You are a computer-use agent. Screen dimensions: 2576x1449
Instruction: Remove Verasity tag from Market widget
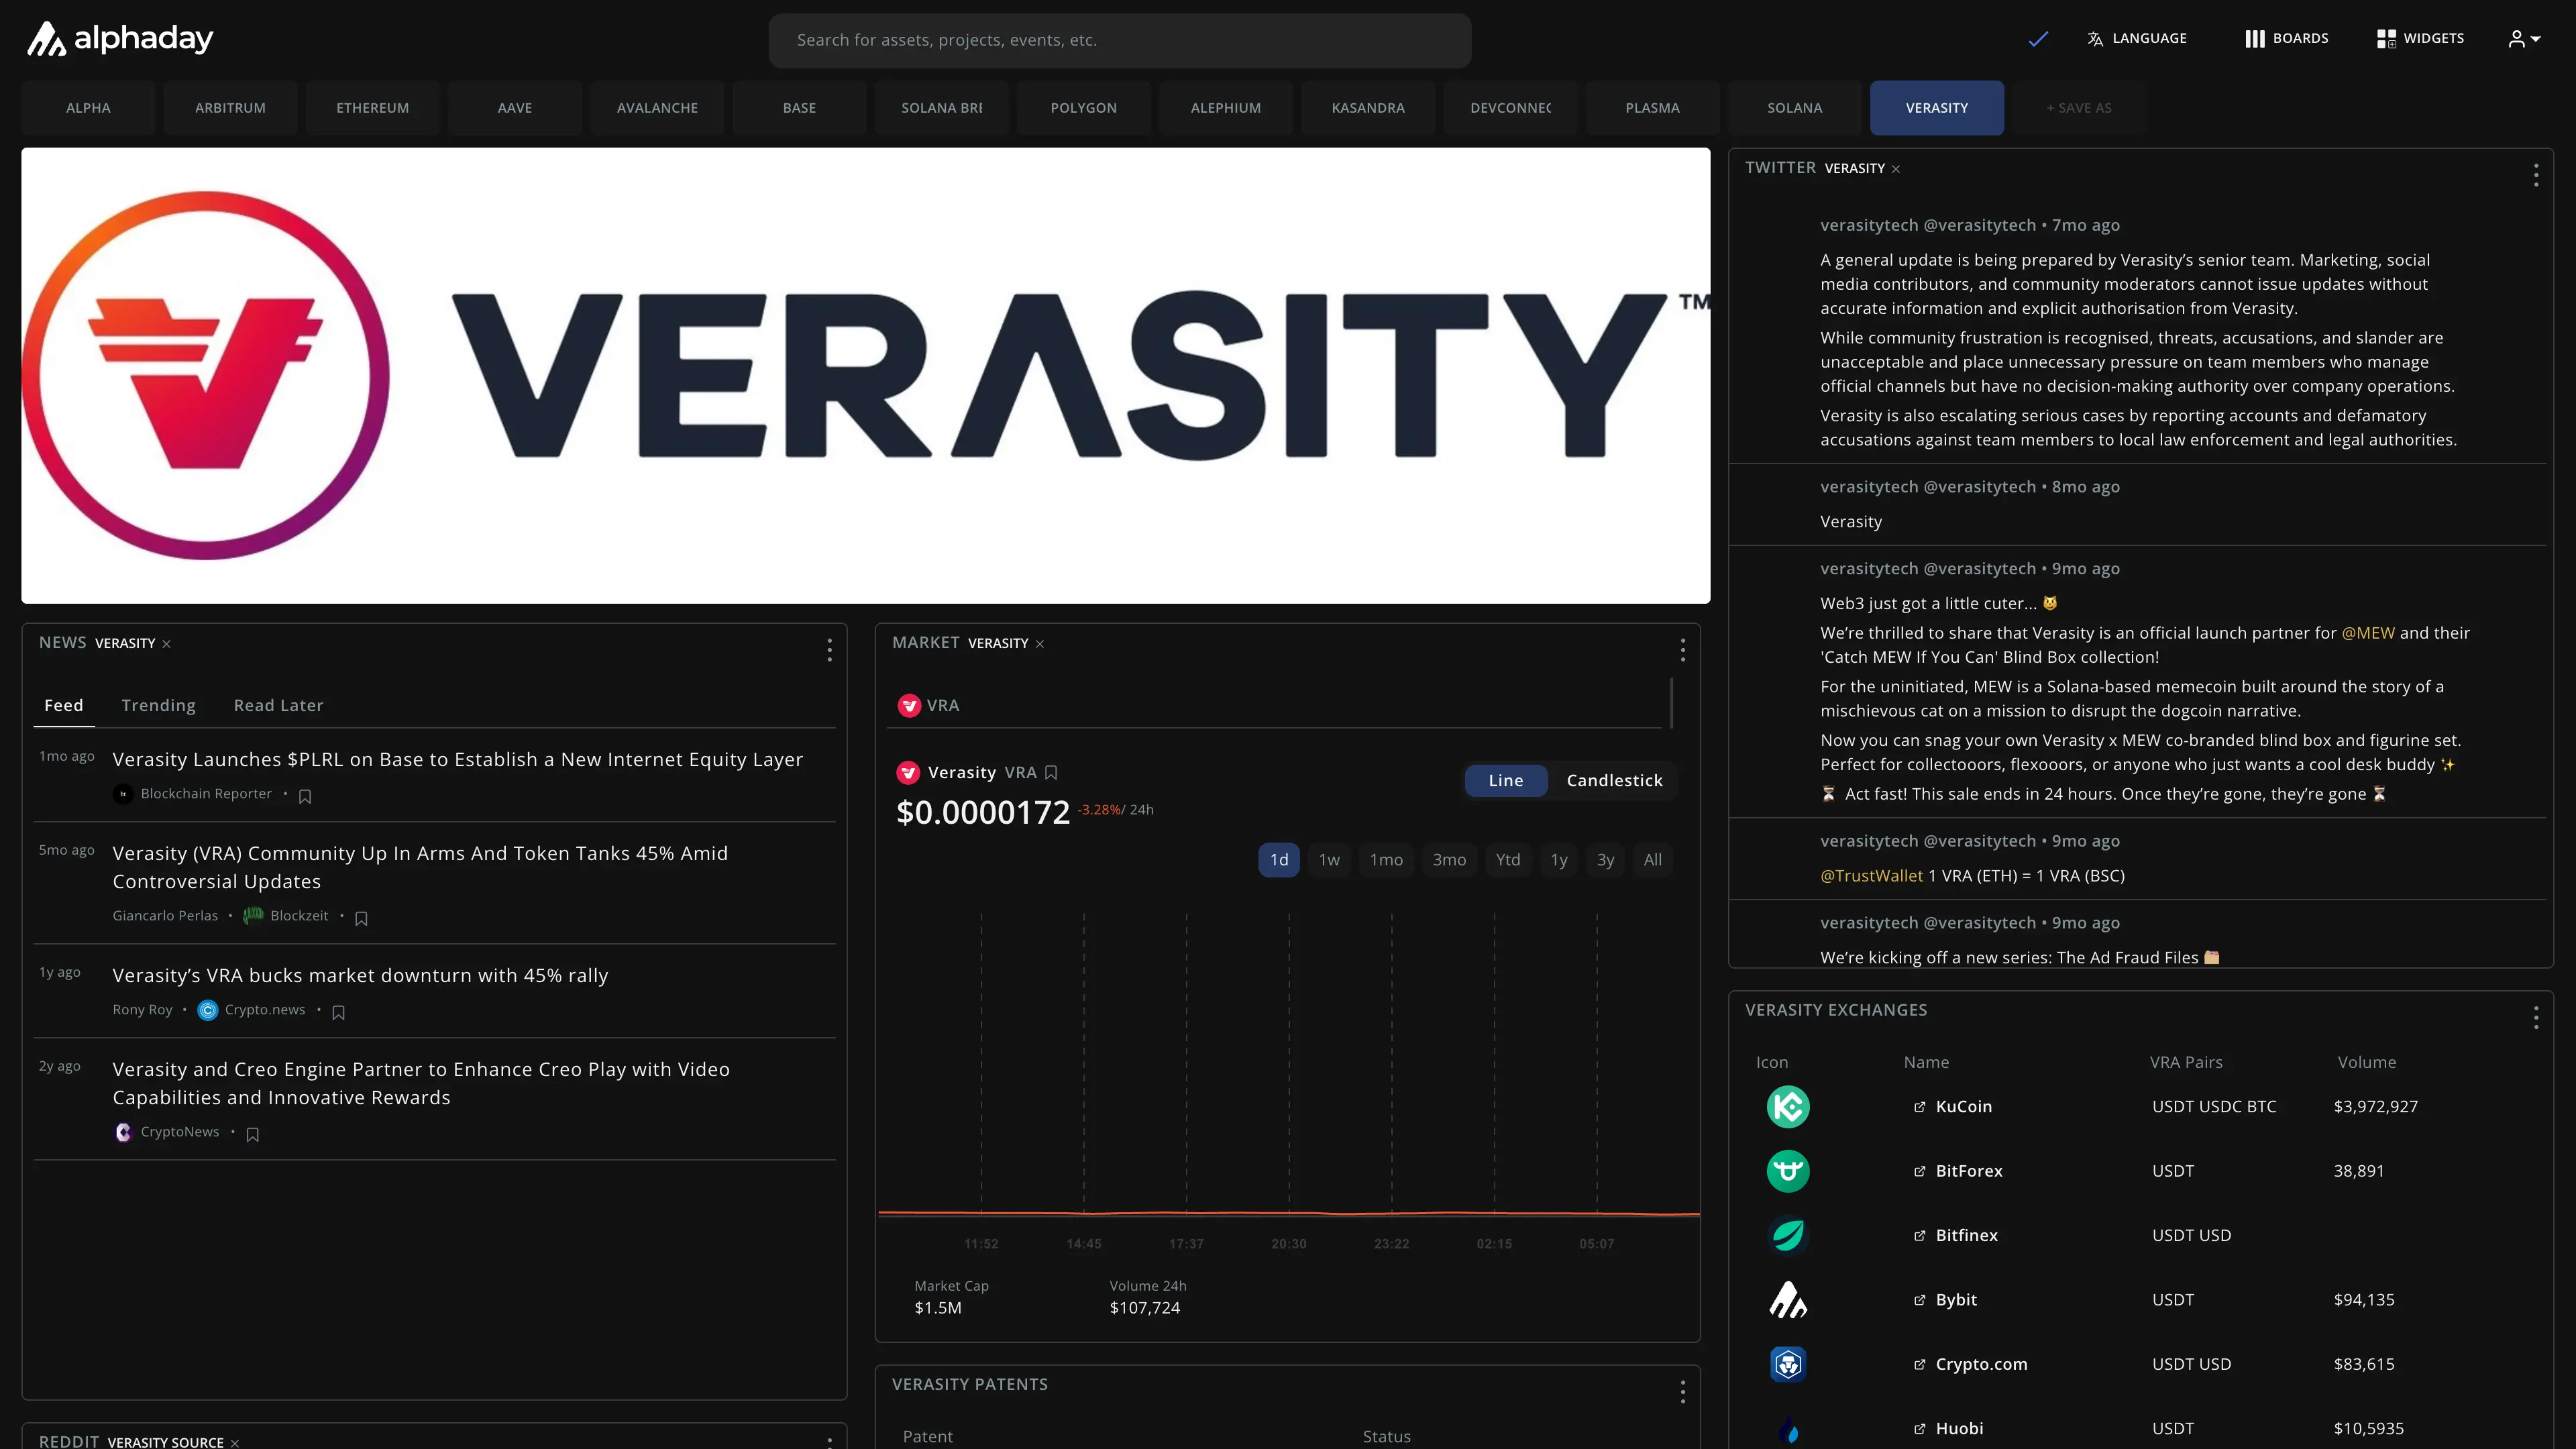(x=1040, y=644)
